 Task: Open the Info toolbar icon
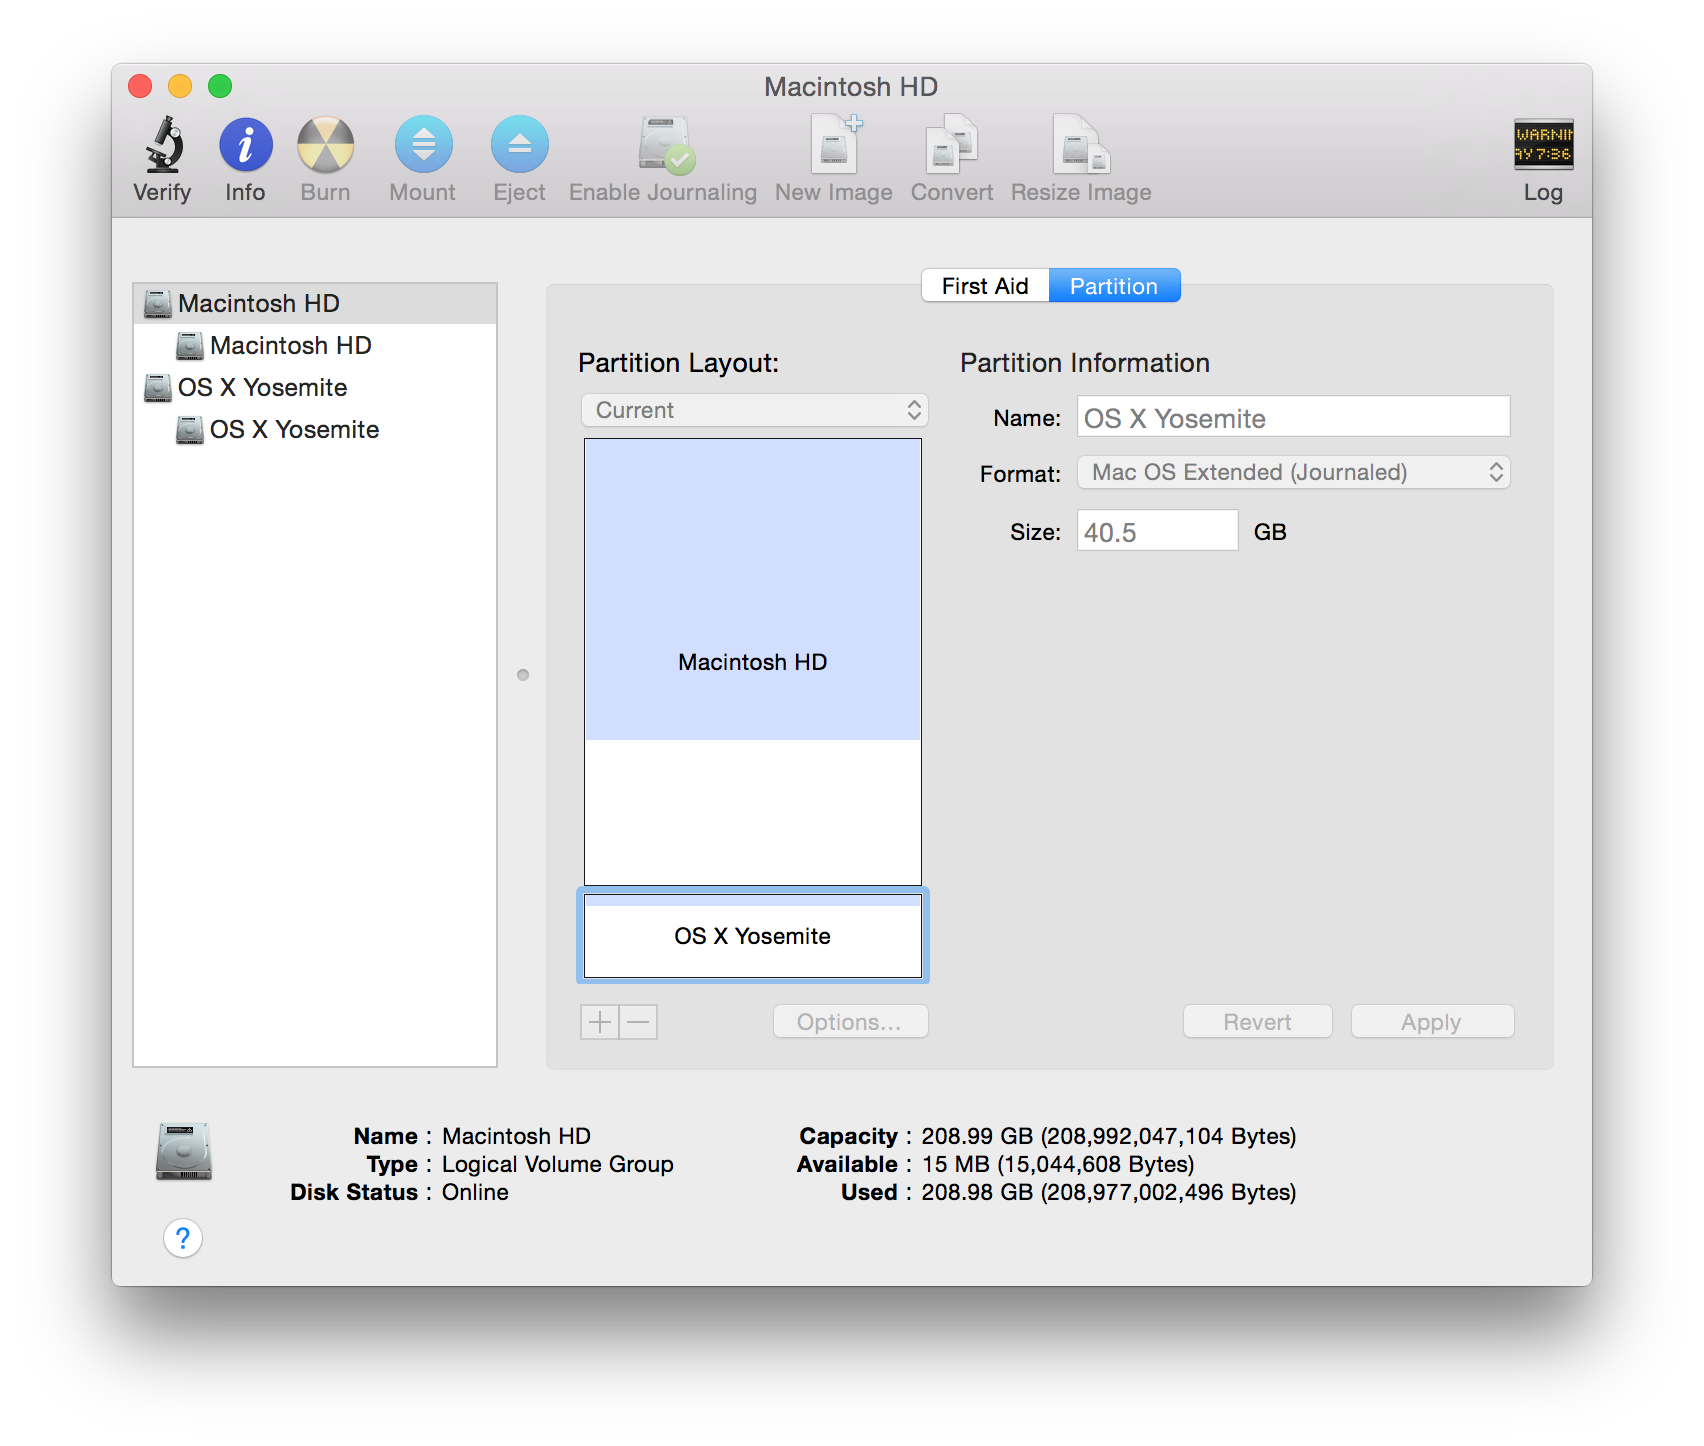245,145
